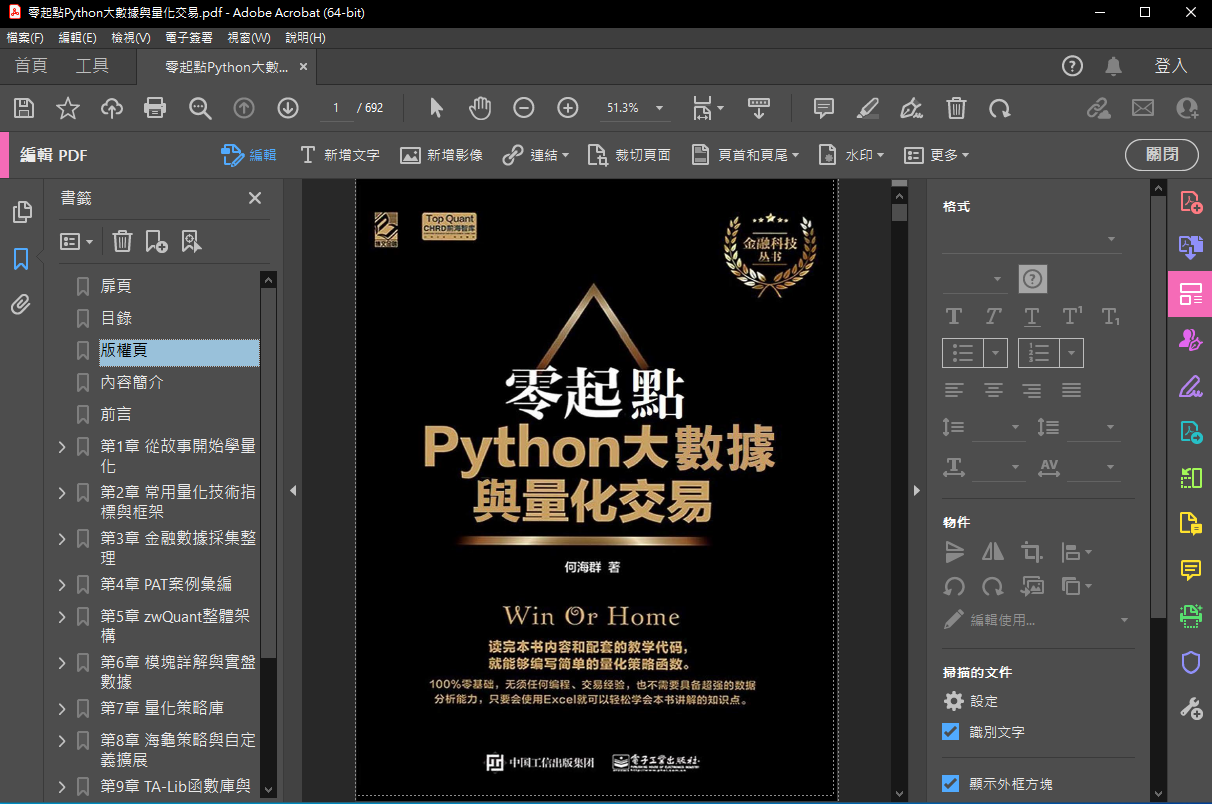
Task: Switch to the 工具 tab
Action: [92, 66]
